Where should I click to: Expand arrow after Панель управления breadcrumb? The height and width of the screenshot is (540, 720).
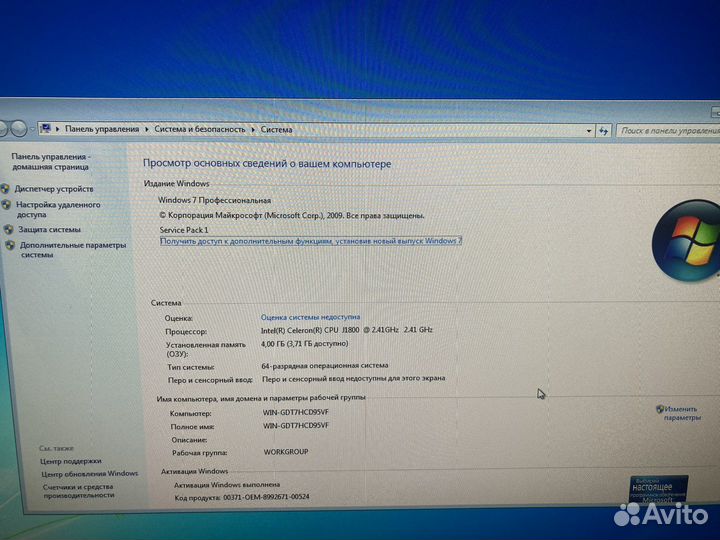(146, 129)
